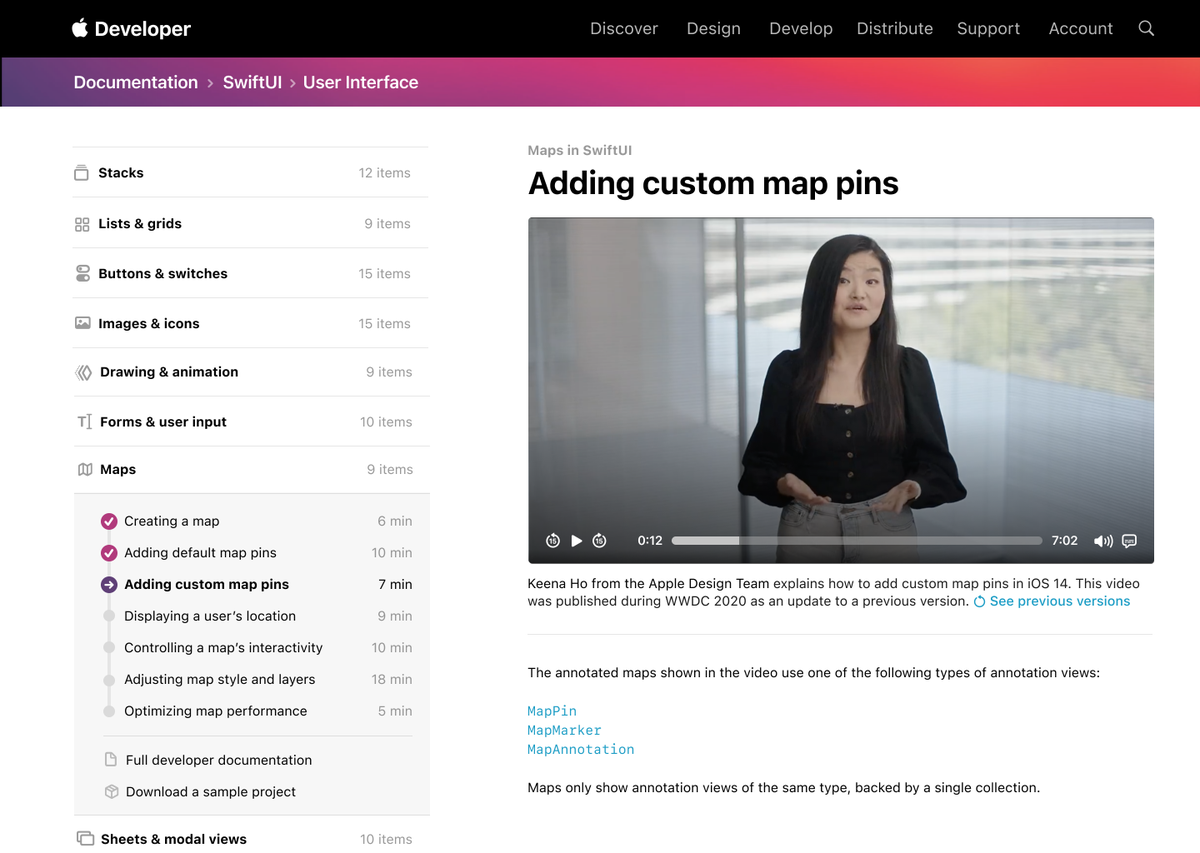Viewport: 1200px width, 853px height.
Task: Open Controlling a map's interactivity lesson
Action: (223, 648)
